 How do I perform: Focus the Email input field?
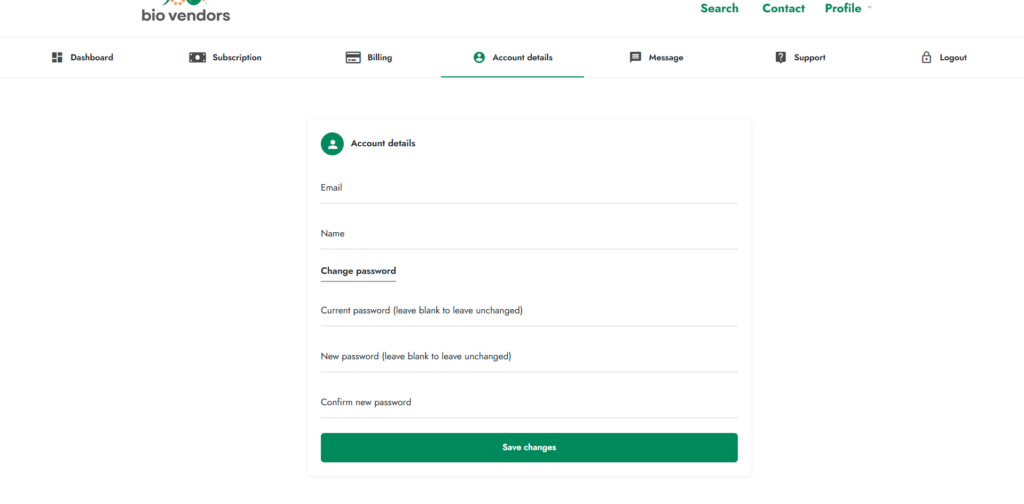529,188
